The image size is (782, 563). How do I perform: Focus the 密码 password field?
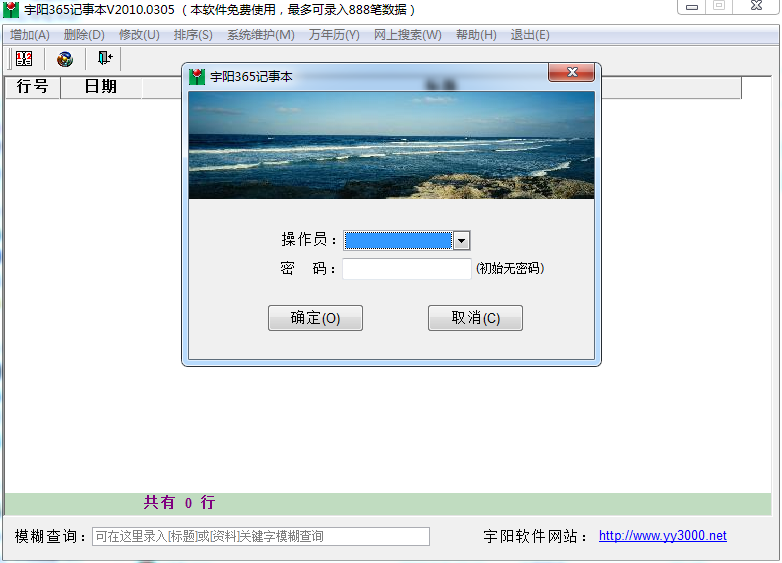click(407, 269)
